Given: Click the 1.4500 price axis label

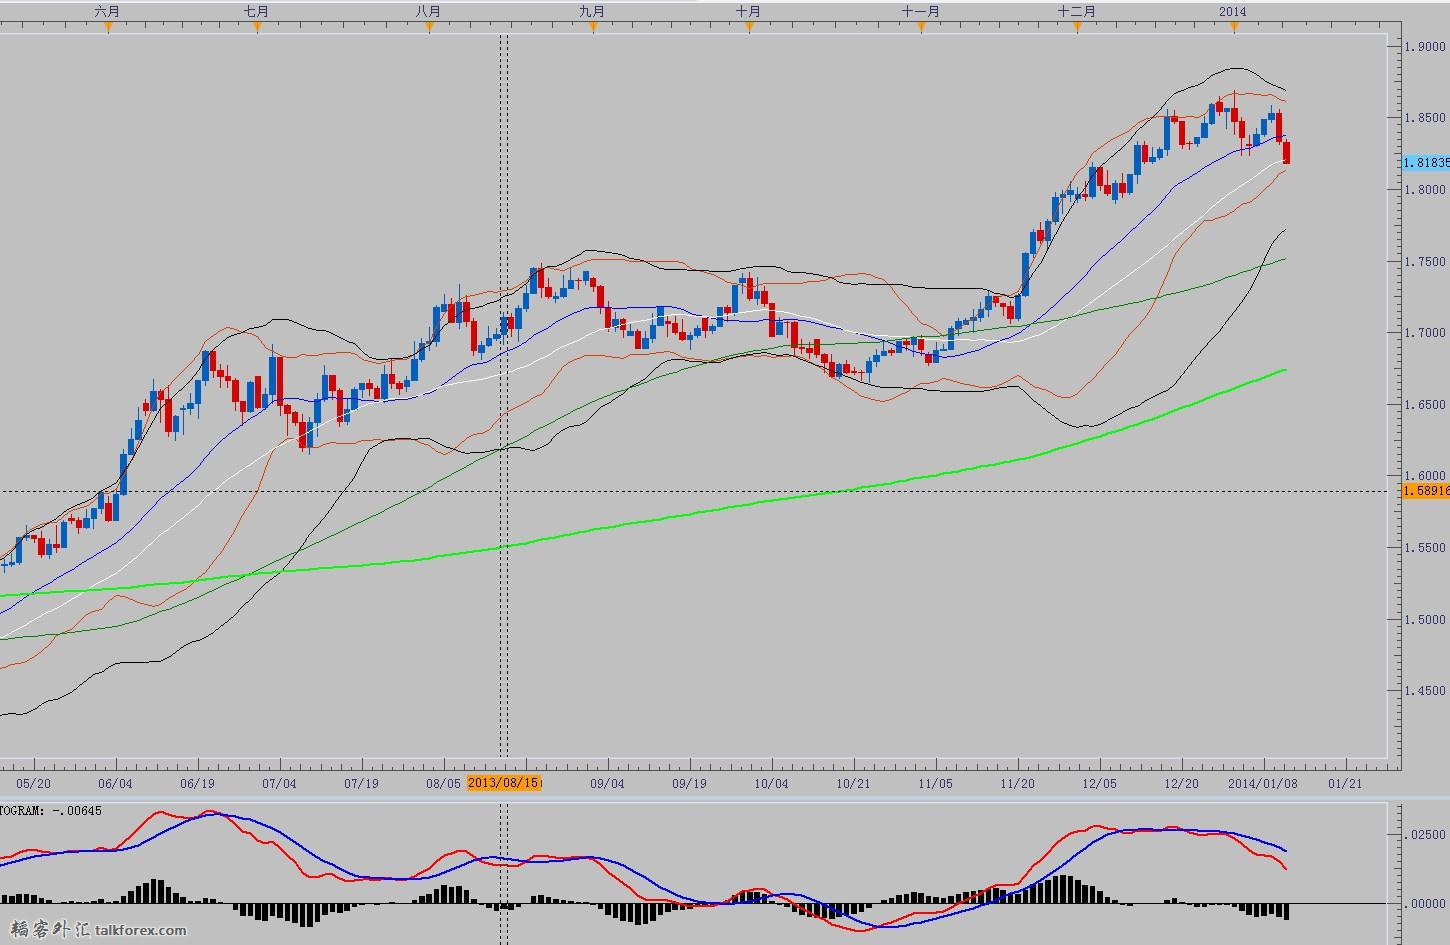Looking at the screenshot, I should pyautogui.click(x=1425, y=691).
